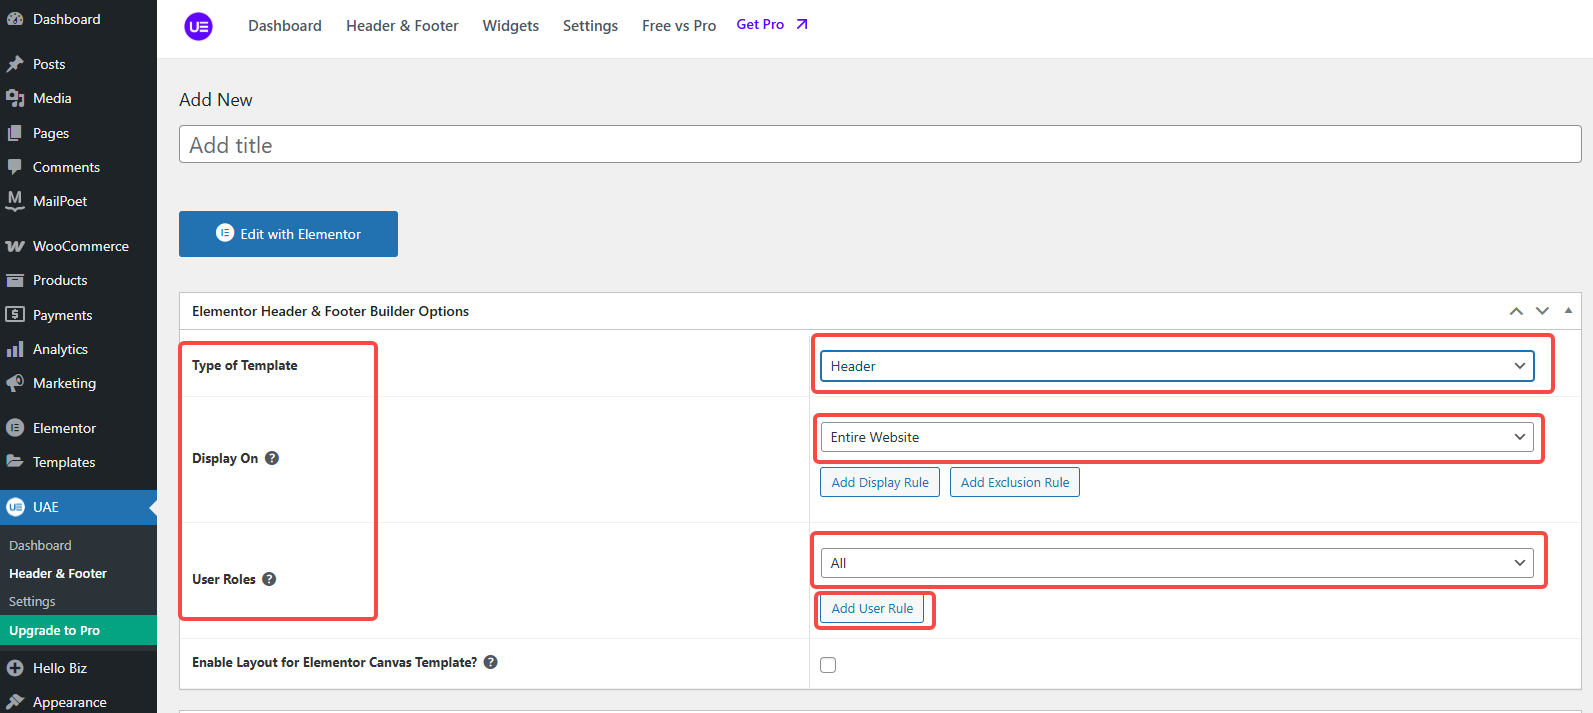Enable Layout for Elementor Canvas Template checkbox
The width and height of the screenshot is (1593, 713).
coord(828,665)
